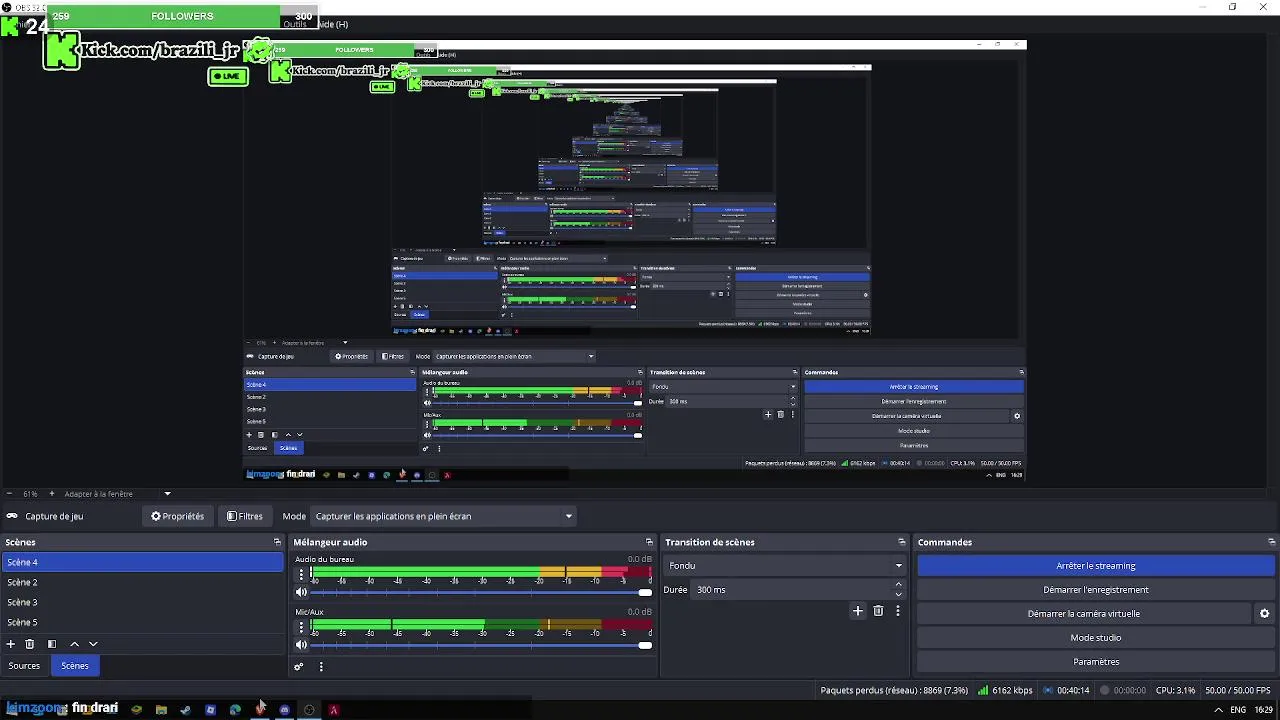Delete the selected scene with the trash icon

pyautogui.click(x=30, y=644)
